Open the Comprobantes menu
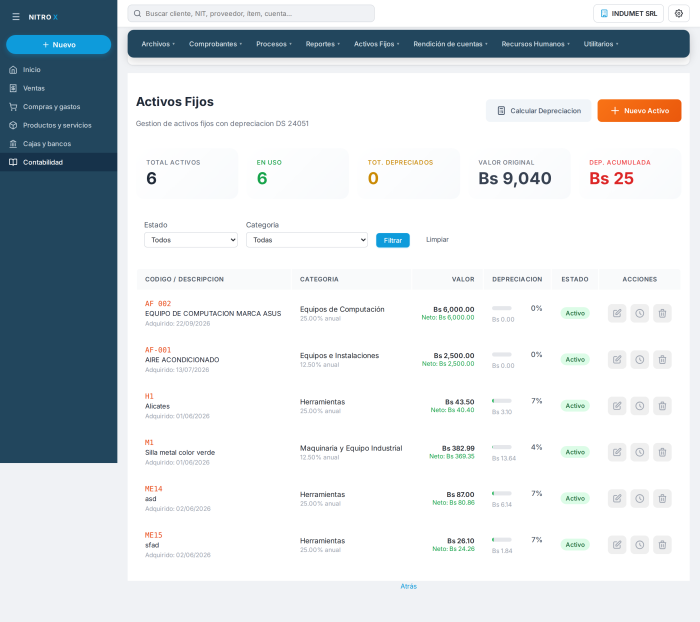 (215, 44)
